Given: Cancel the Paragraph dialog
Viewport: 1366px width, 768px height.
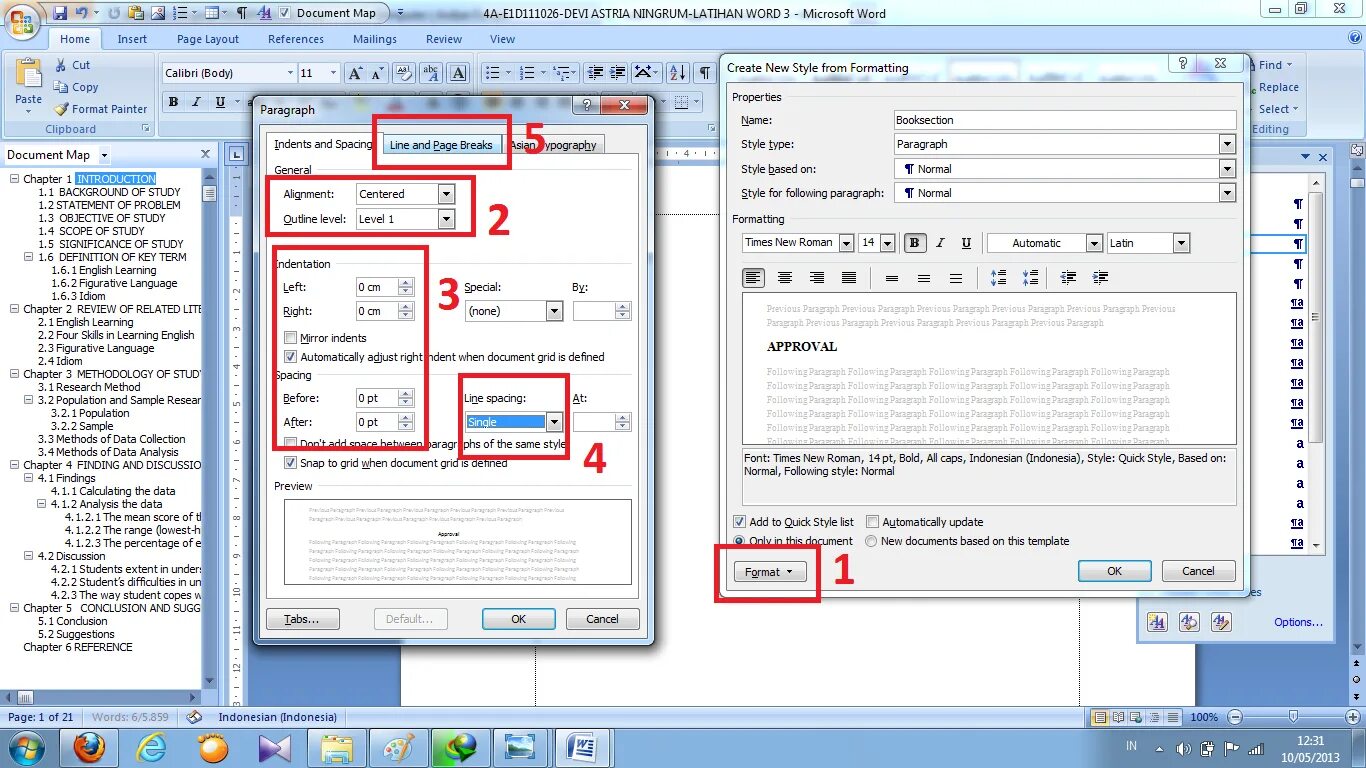Looking at the screenshot, I should (x=602, y=619).
